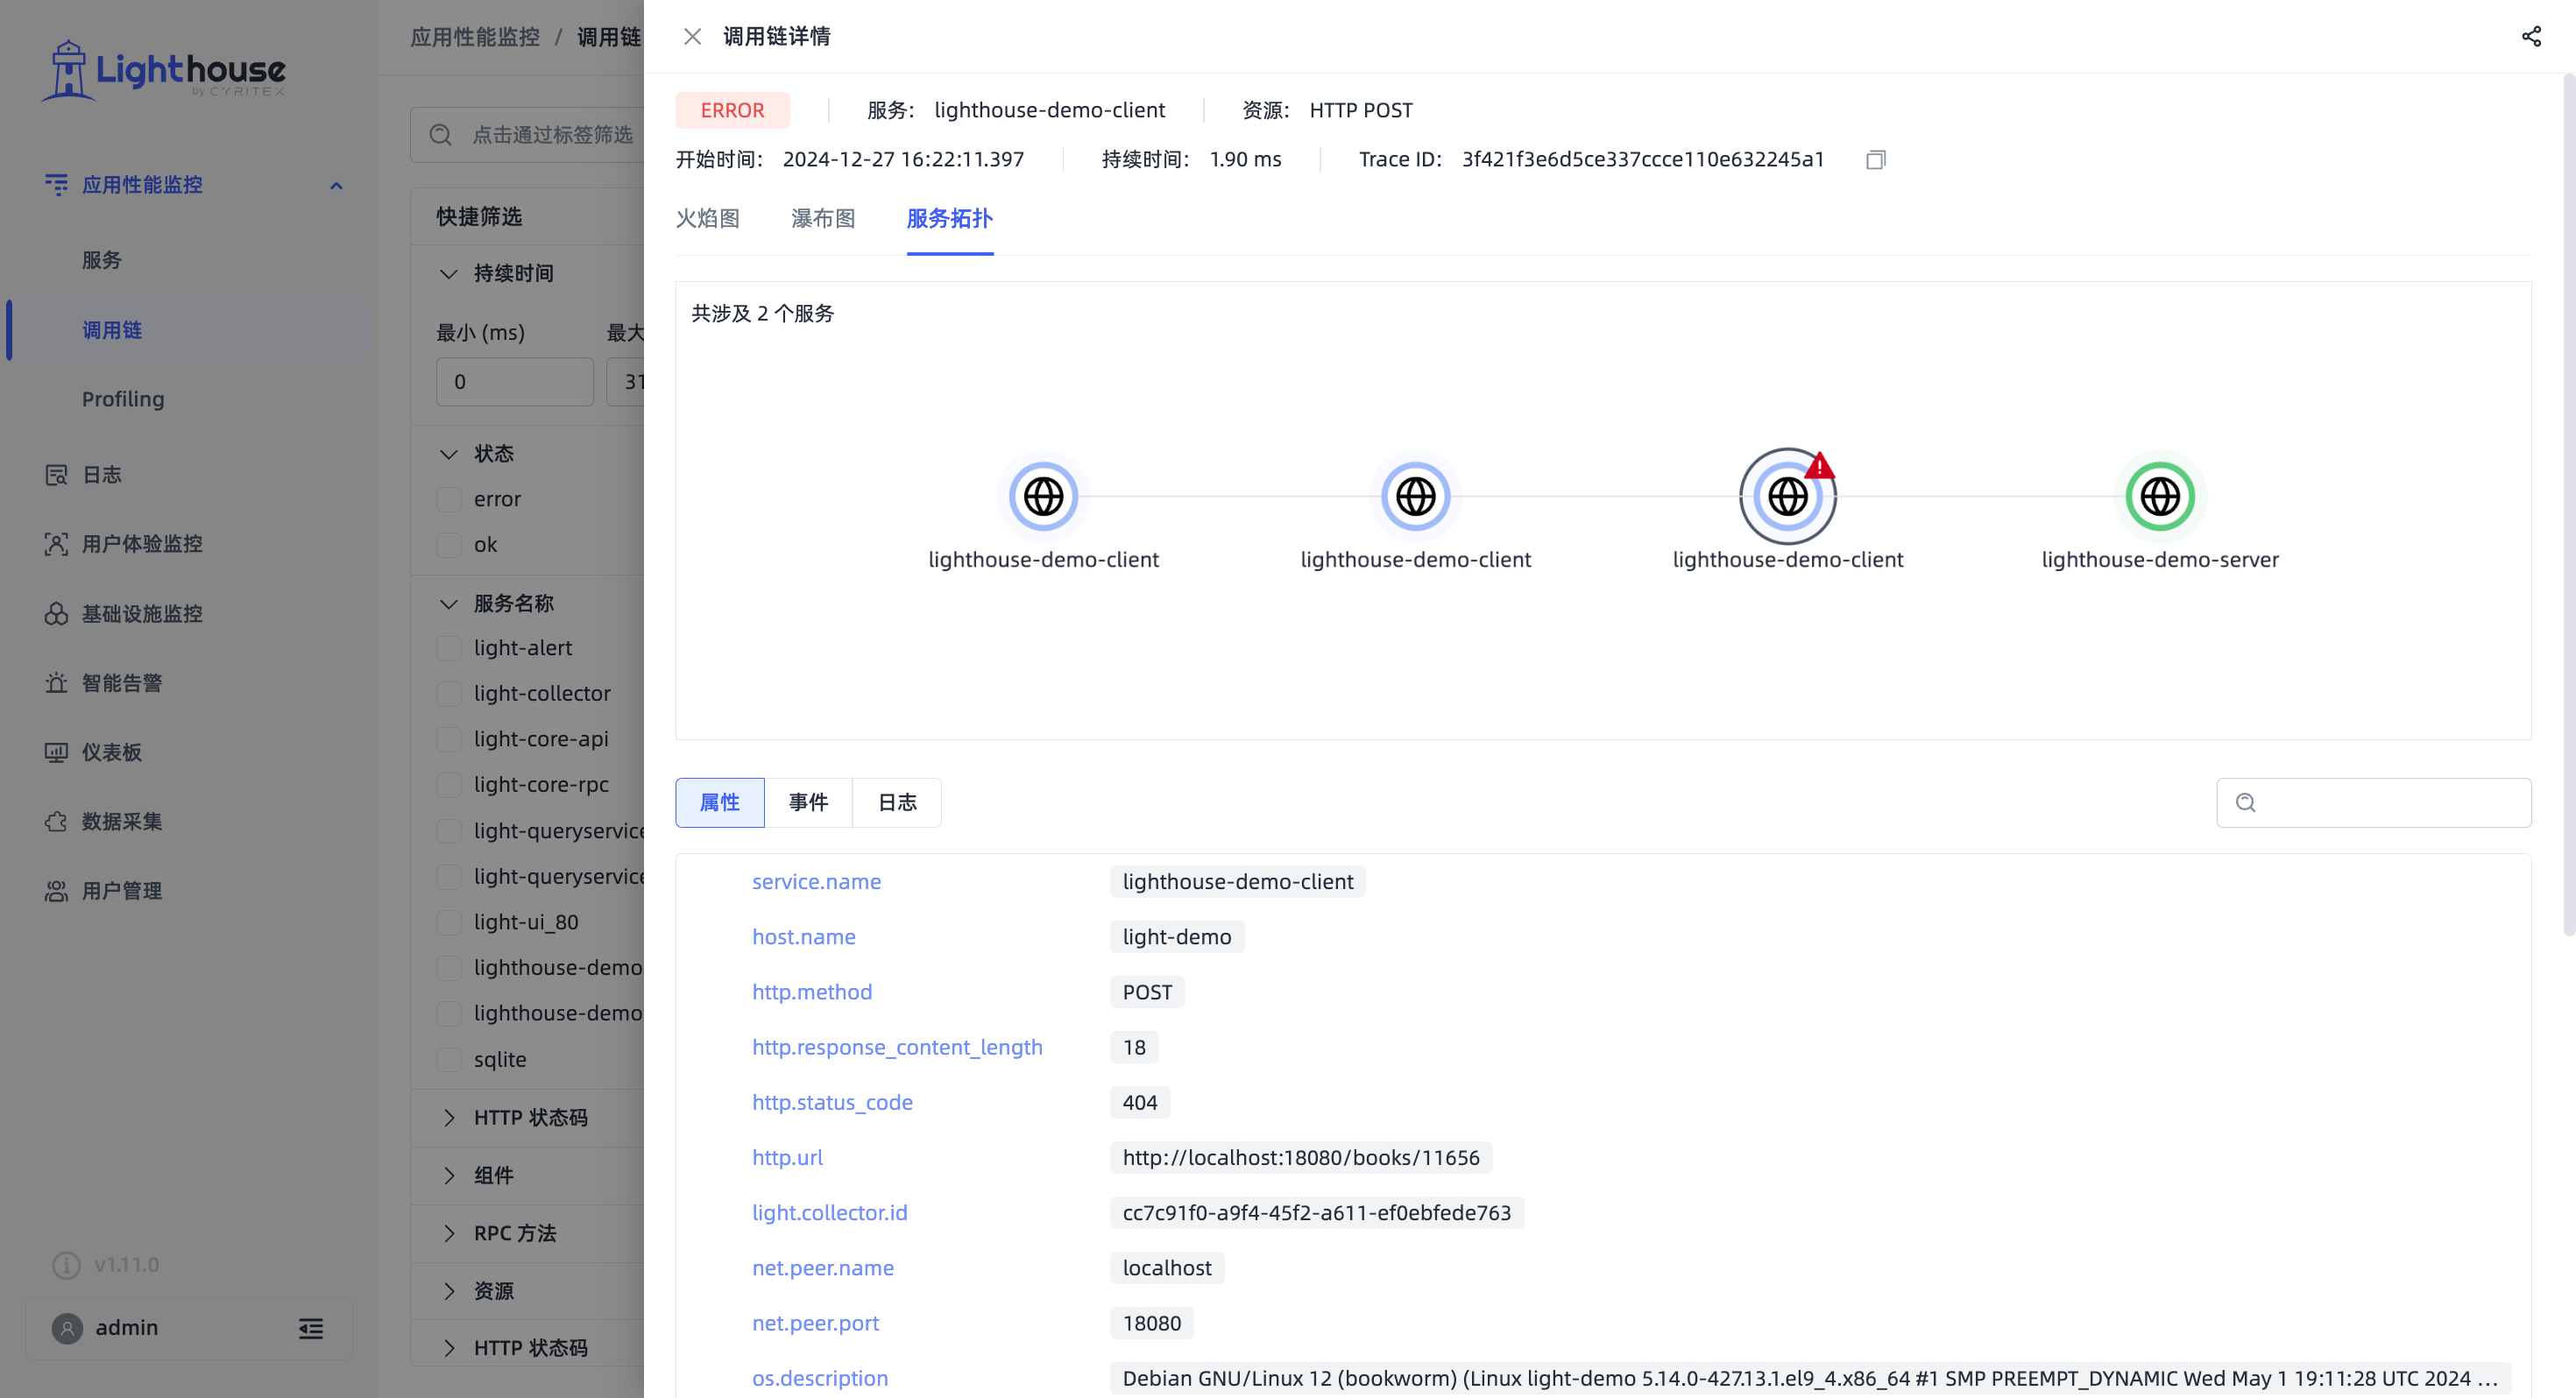
Task: Click the share icon in the header
Action: point(2531,37)
